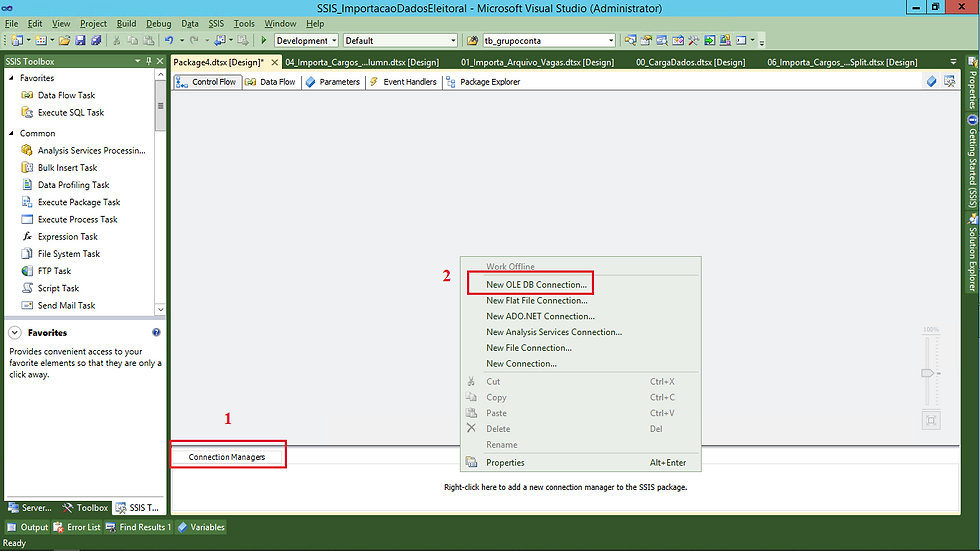The image size is (980, 551).
Task: Select the Bulk Insert Task item
Action: pyautogui.click(x=68, y=167)
